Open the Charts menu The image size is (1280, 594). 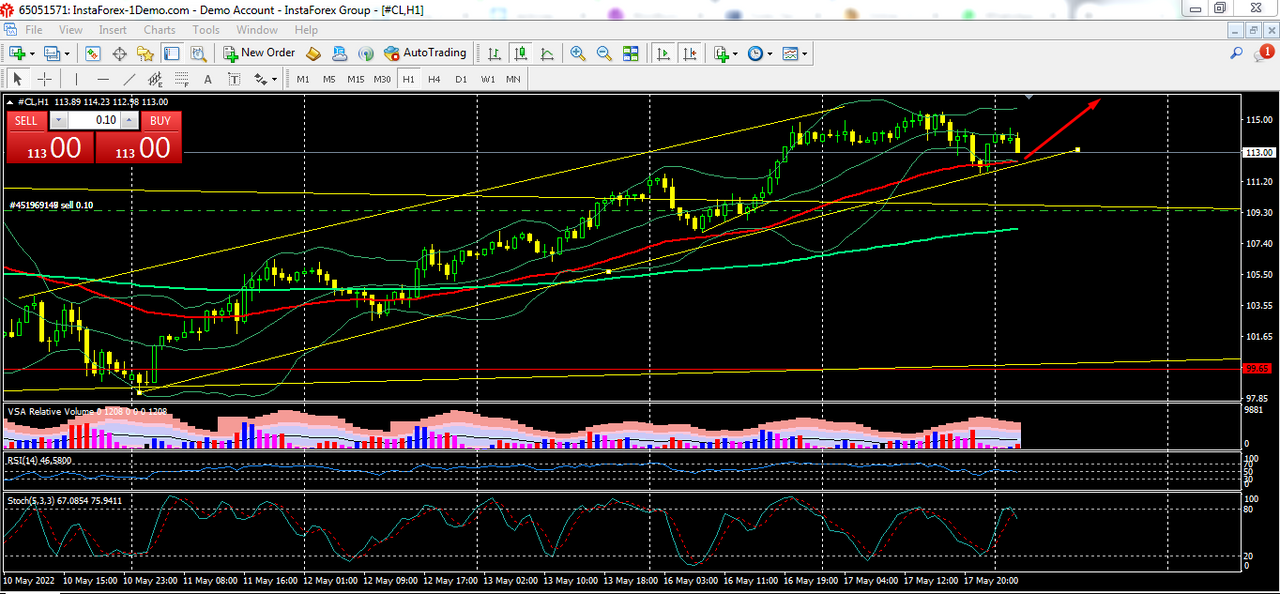pyautogui.click(x=159, y=30)
